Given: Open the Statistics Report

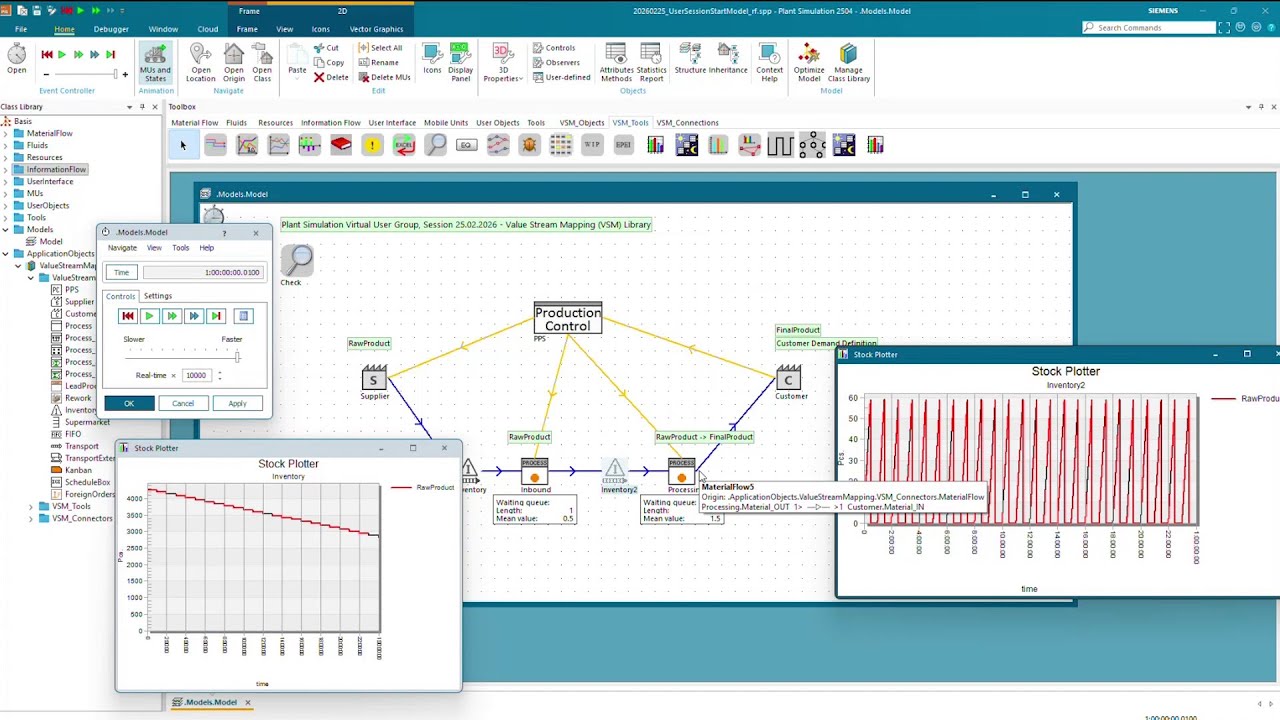Looking at the screenshot, I should [x=651, y=62].
